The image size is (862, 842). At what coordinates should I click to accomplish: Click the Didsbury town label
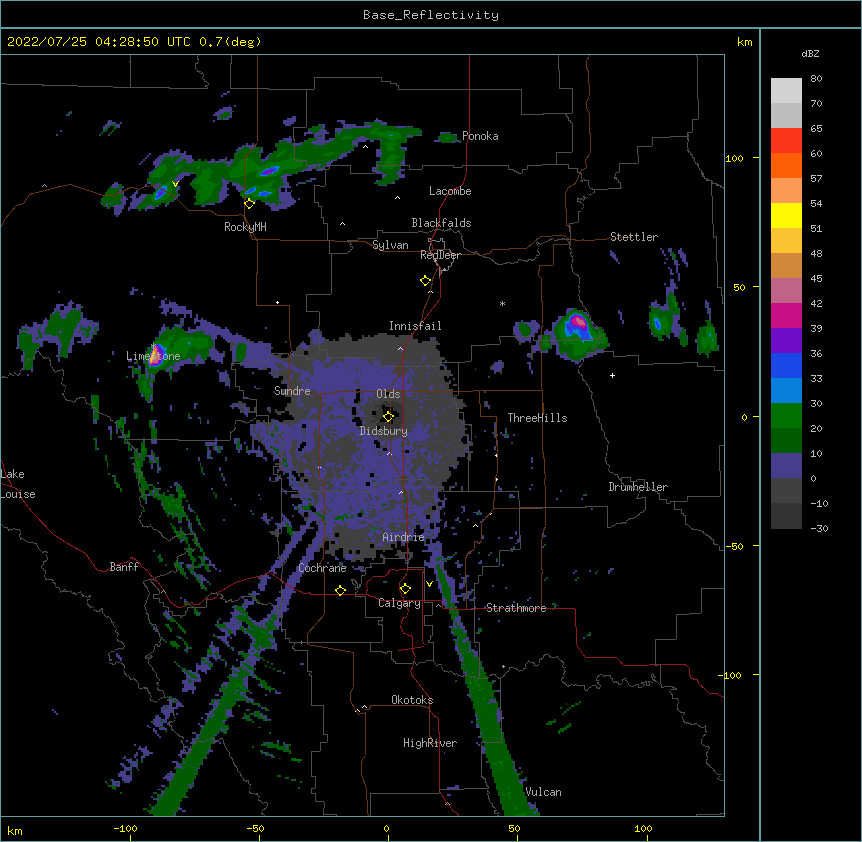pos(384,431)
